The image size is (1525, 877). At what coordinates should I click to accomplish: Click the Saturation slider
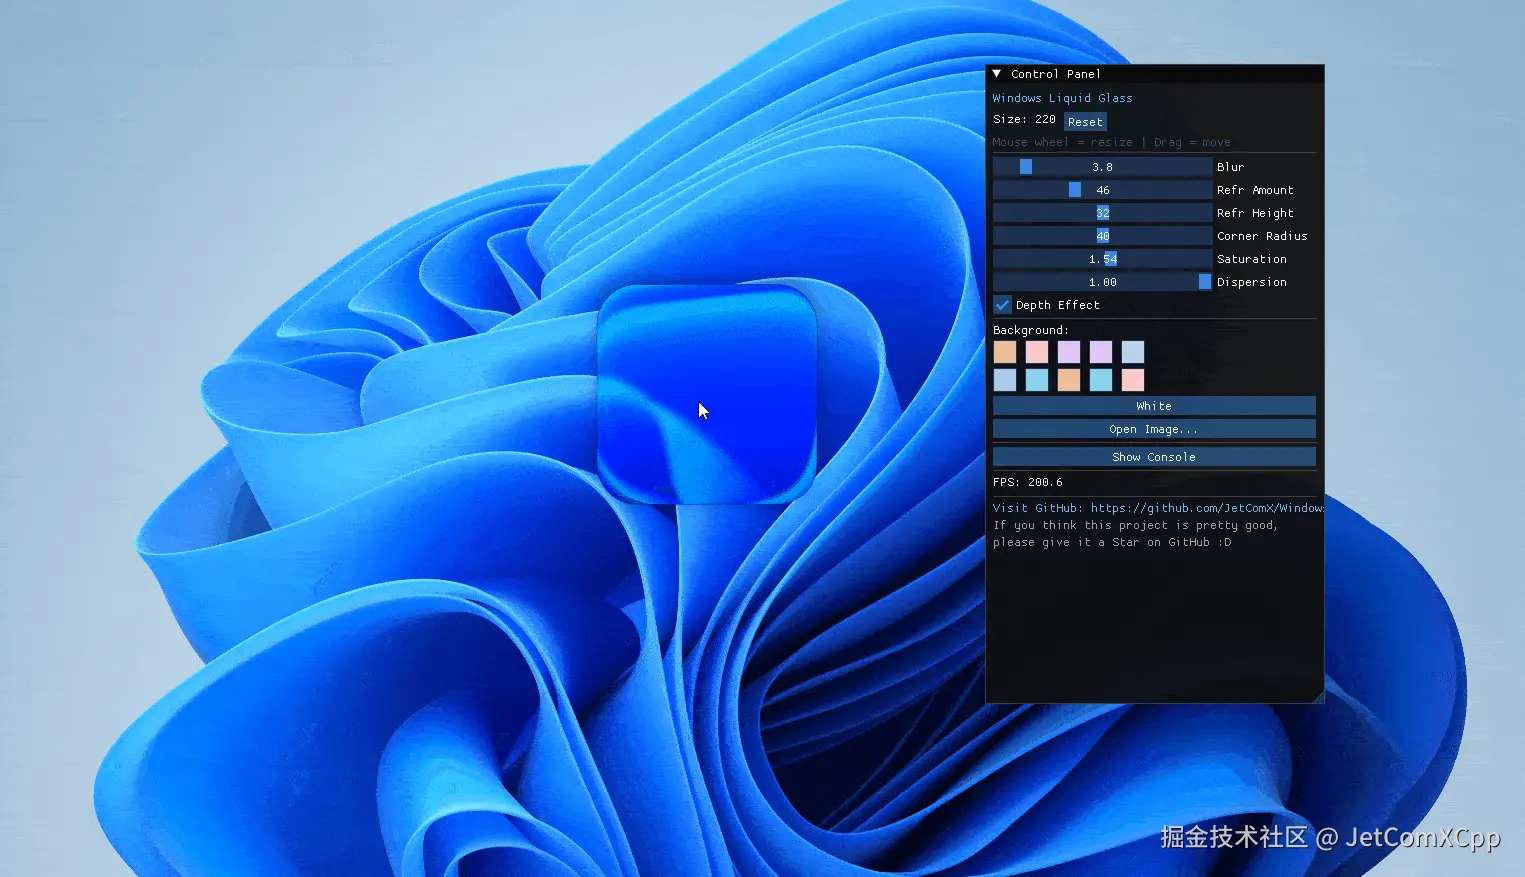(1102, 259)
